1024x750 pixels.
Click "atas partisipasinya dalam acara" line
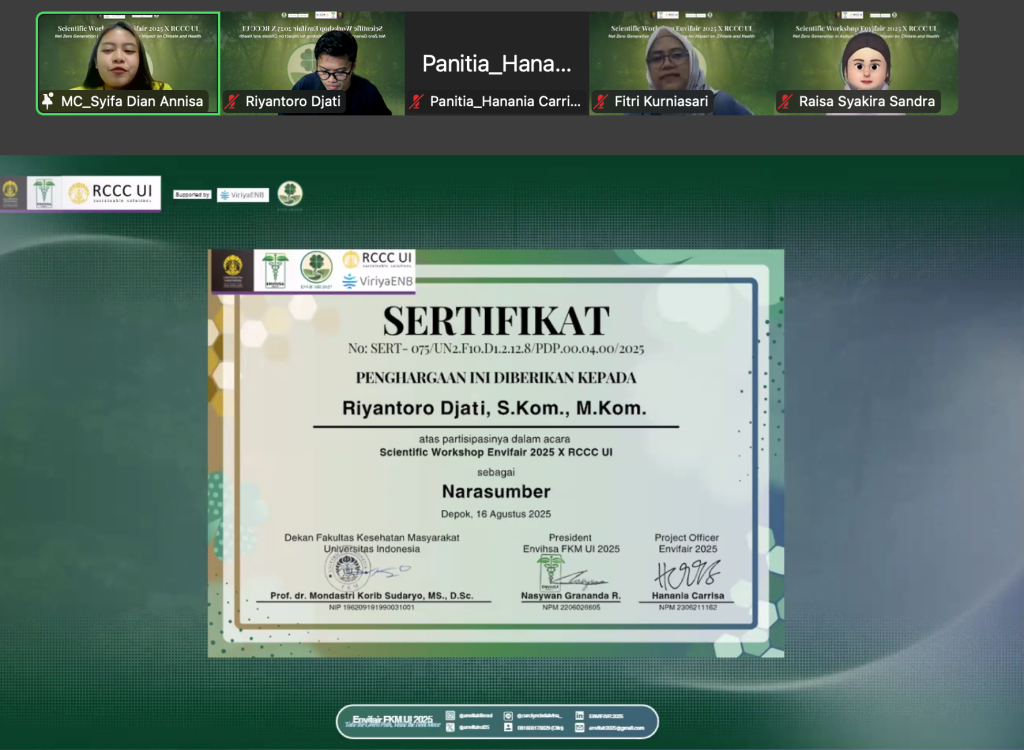(x=494, y=439)
